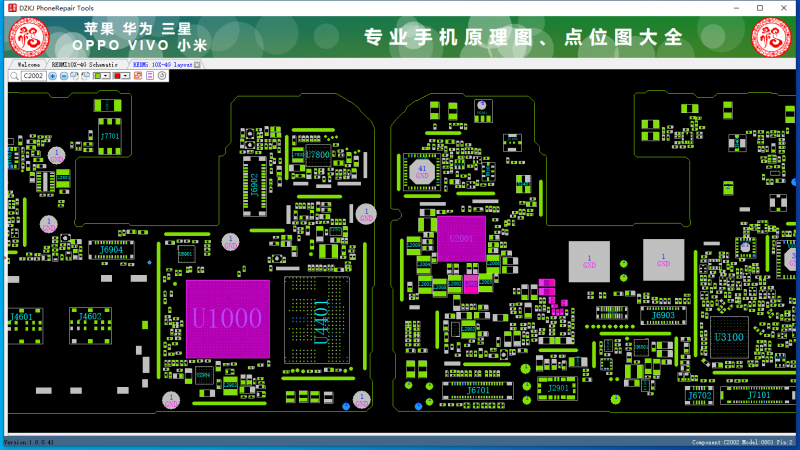Image resolution: width=800 pixels, height=450 pixels.
Task: Select the U1000 chip on the board
Action: 228,319
